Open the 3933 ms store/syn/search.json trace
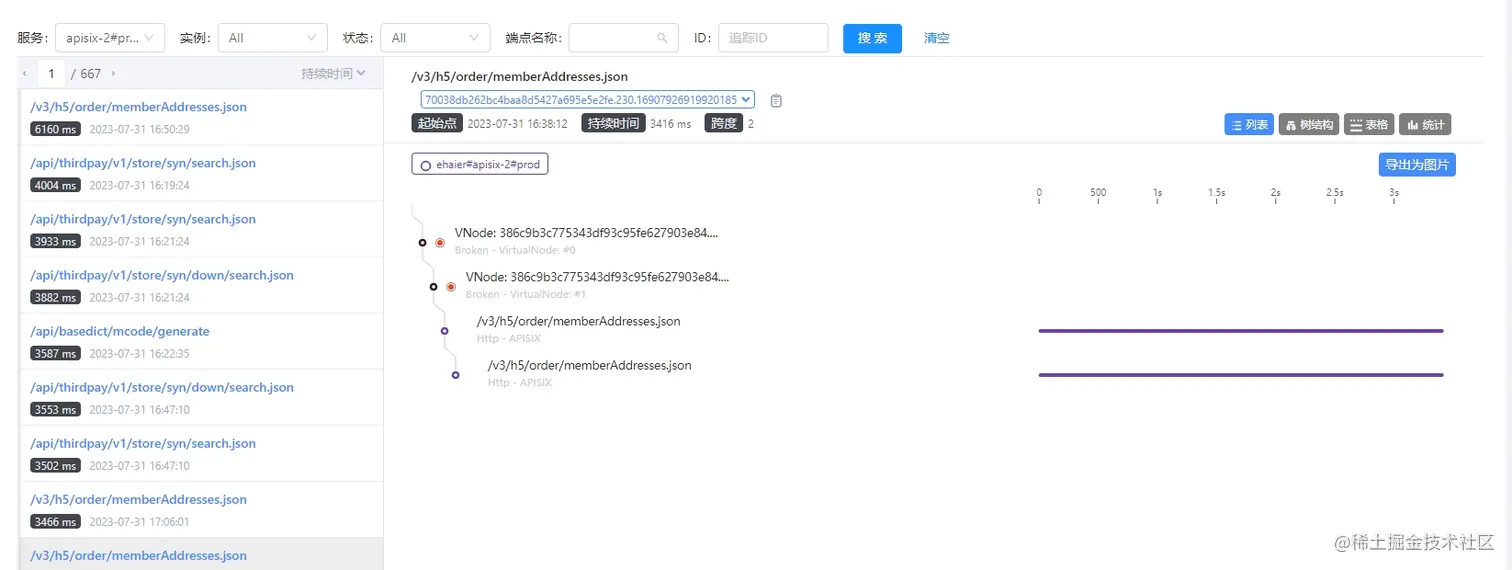 click(x=201, y=230)
